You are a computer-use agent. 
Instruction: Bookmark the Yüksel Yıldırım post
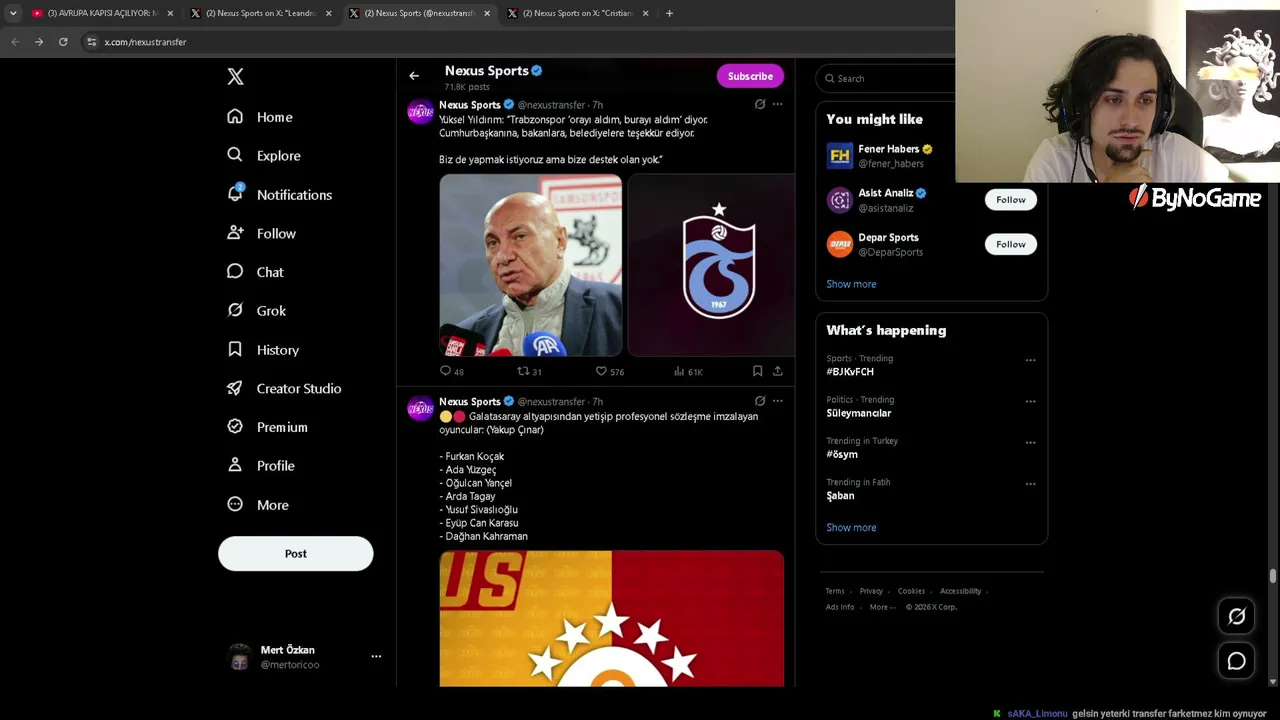pos(757,371)
